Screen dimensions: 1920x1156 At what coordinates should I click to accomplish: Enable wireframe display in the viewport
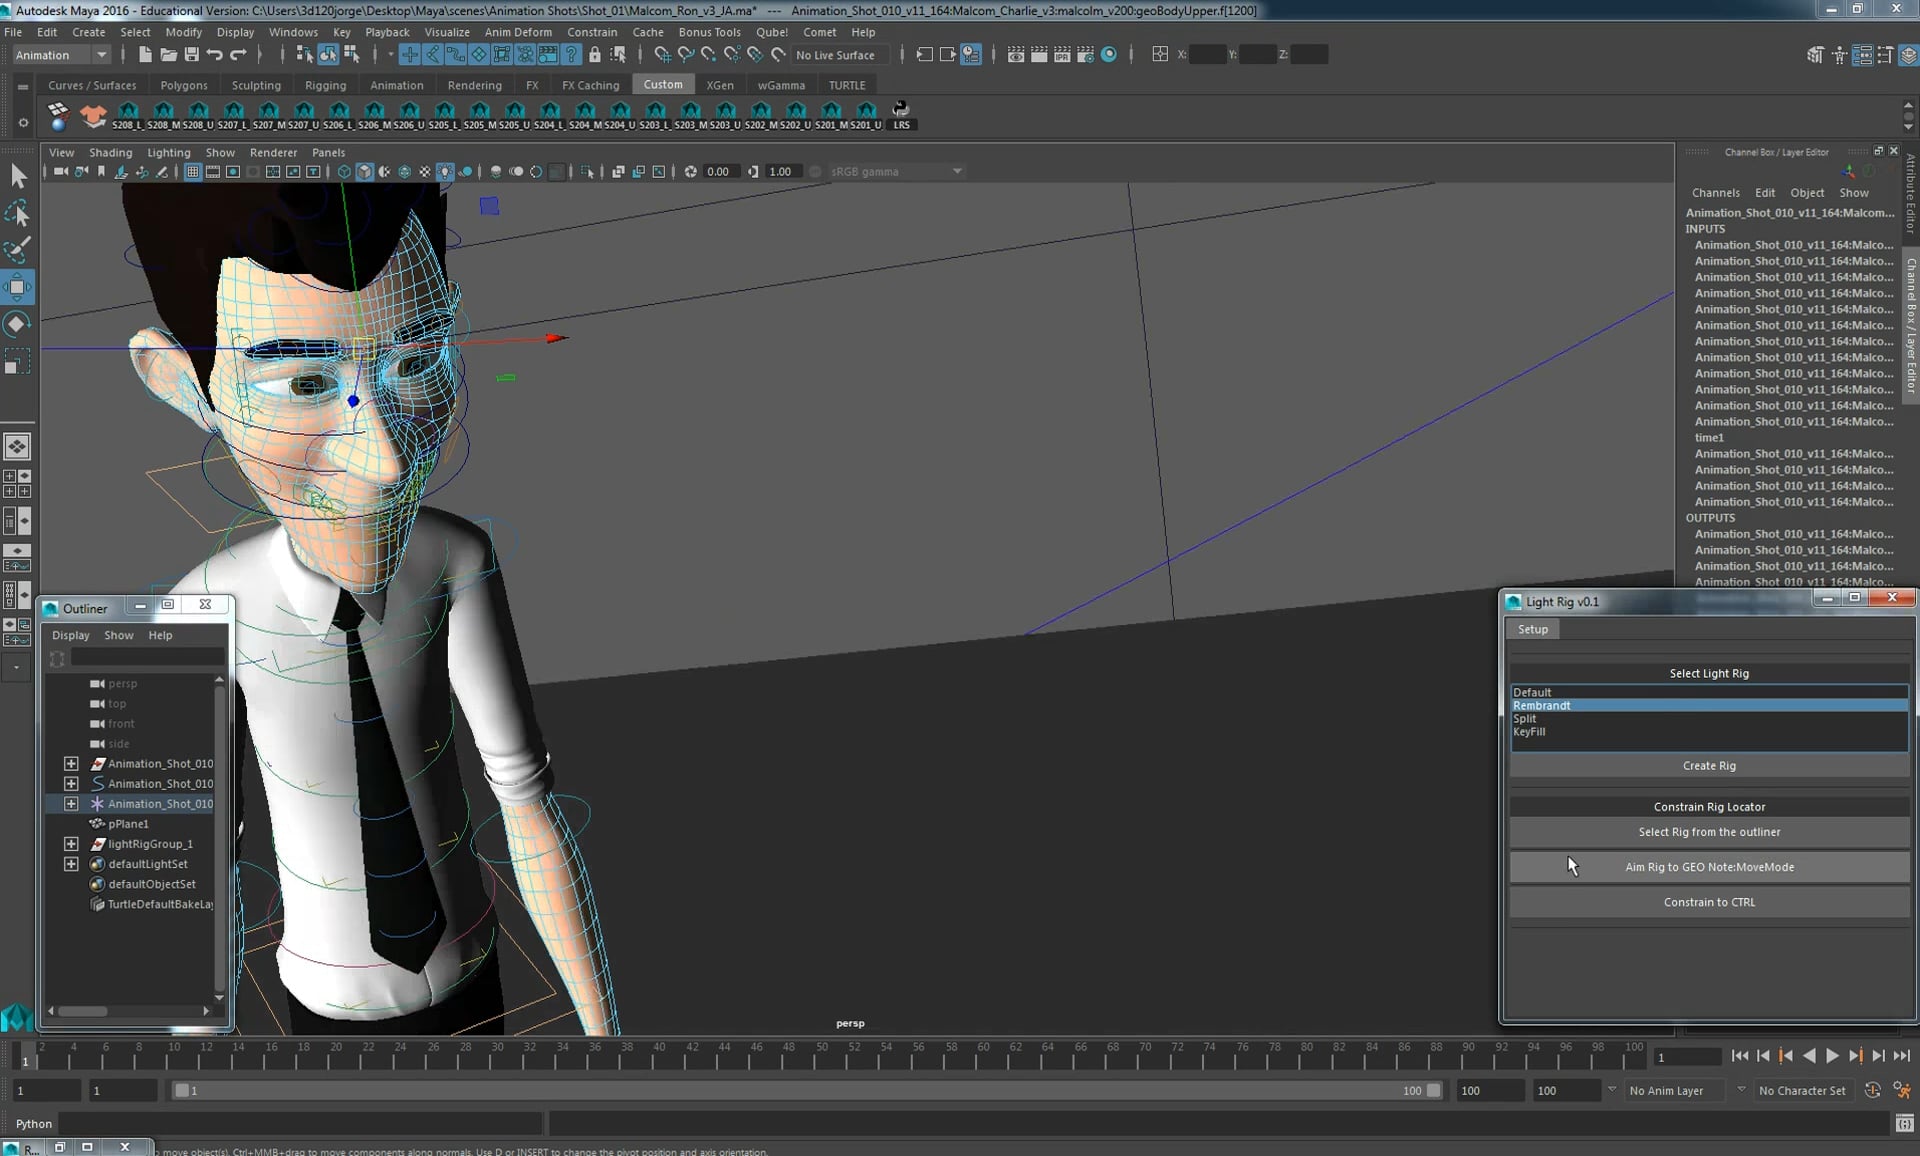pos(344,171)
